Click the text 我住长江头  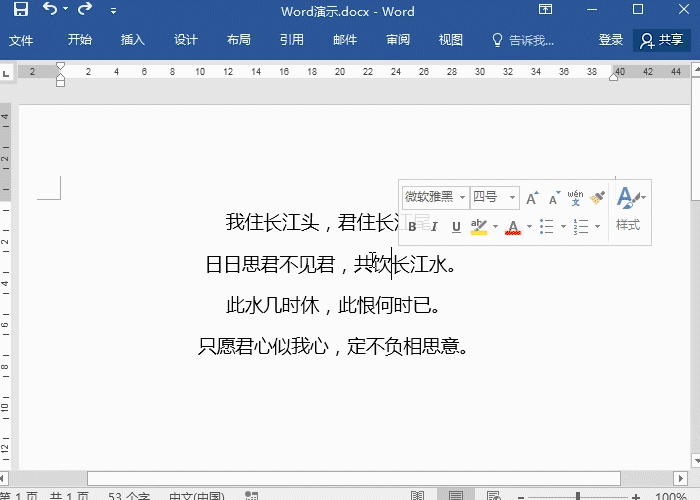[x=272, y=222]
